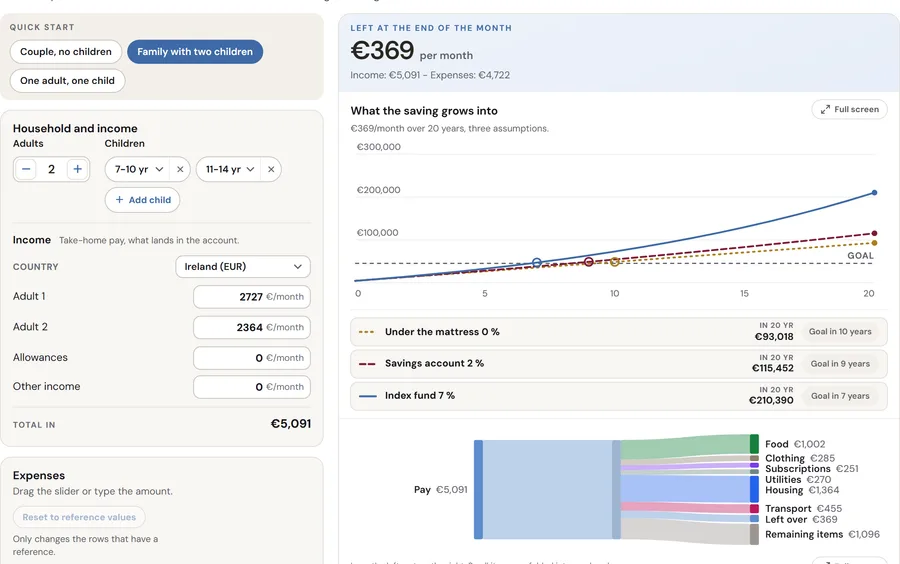Image resolution: width=900 pixels, height=564 pixels.
Task: Click the Pay source bar in flow chart
Action: 478,489
